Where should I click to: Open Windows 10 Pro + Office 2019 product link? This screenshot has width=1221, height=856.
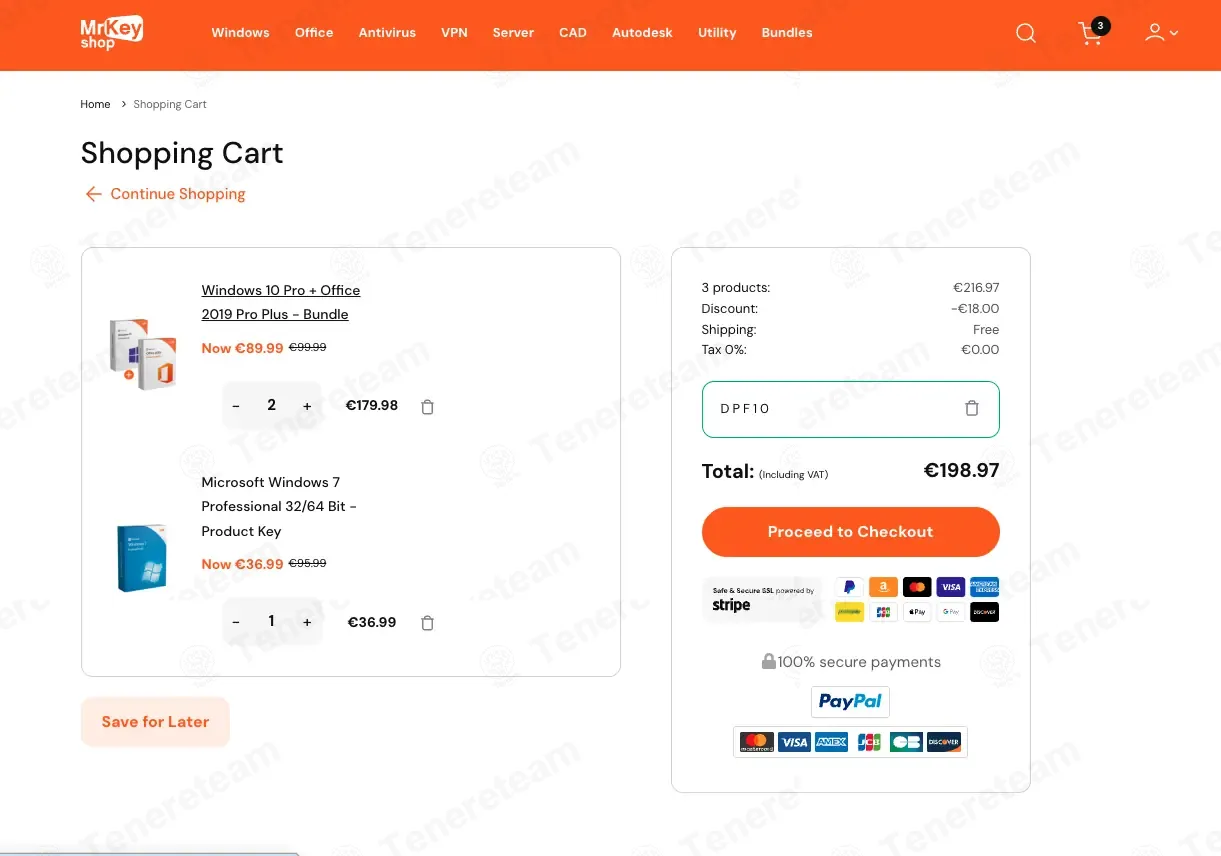281,302
